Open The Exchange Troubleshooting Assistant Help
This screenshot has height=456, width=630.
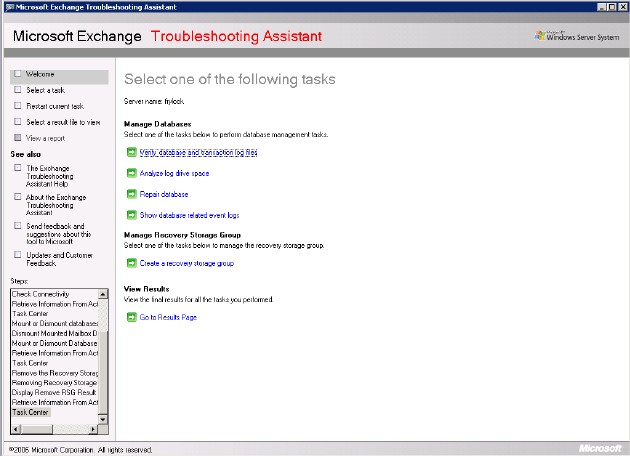tap(49, 176)
